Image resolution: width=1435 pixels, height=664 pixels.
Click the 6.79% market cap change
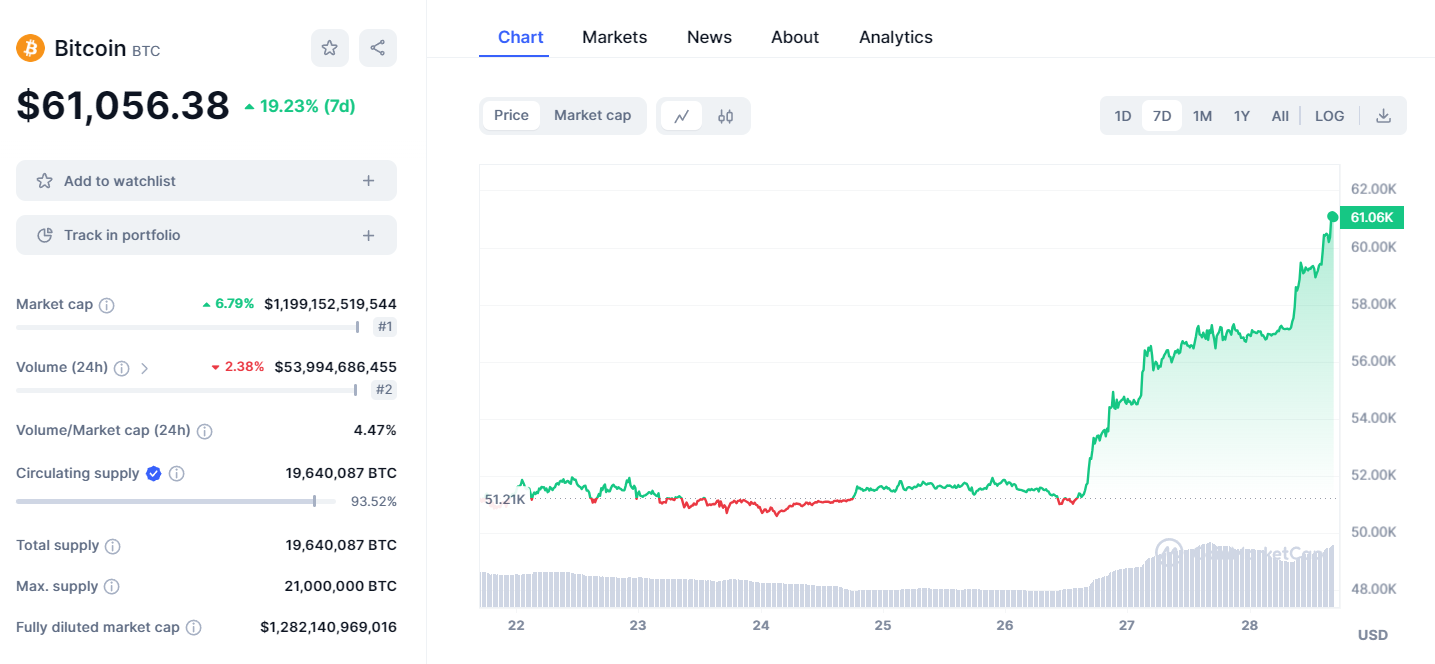(x=228, y=304)
